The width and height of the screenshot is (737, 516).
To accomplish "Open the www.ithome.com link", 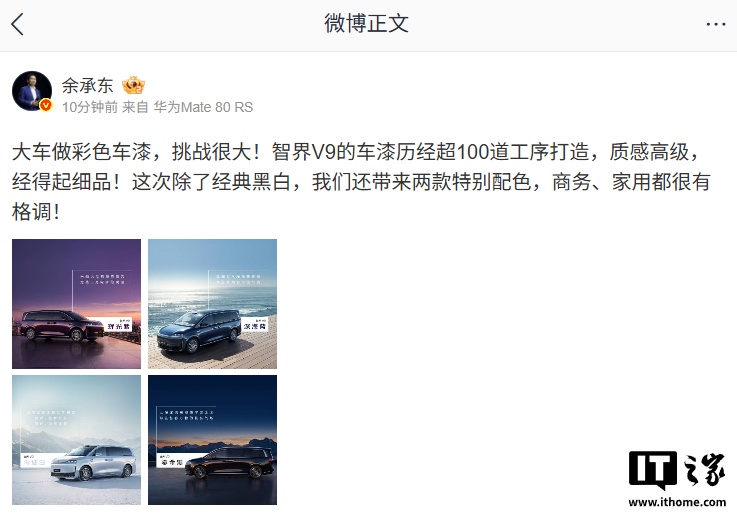I will coord(677,502).
